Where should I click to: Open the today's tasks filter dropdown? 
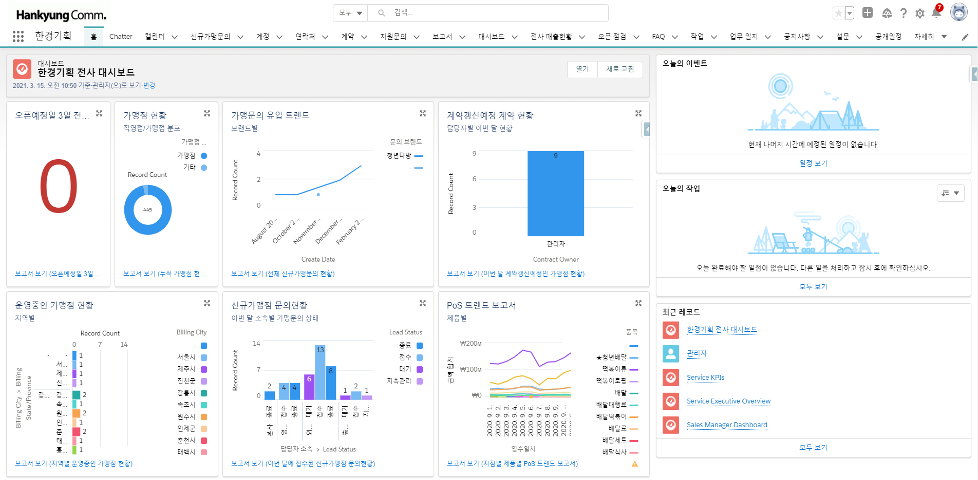click(x=950, y=192)
